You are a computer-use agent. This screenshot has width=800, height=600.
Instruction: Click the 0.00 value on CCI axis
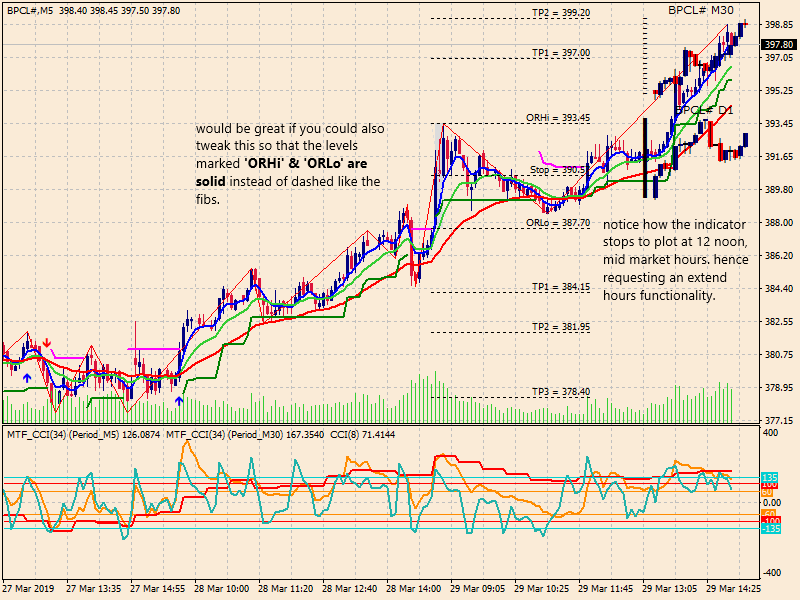coord(770,503)
